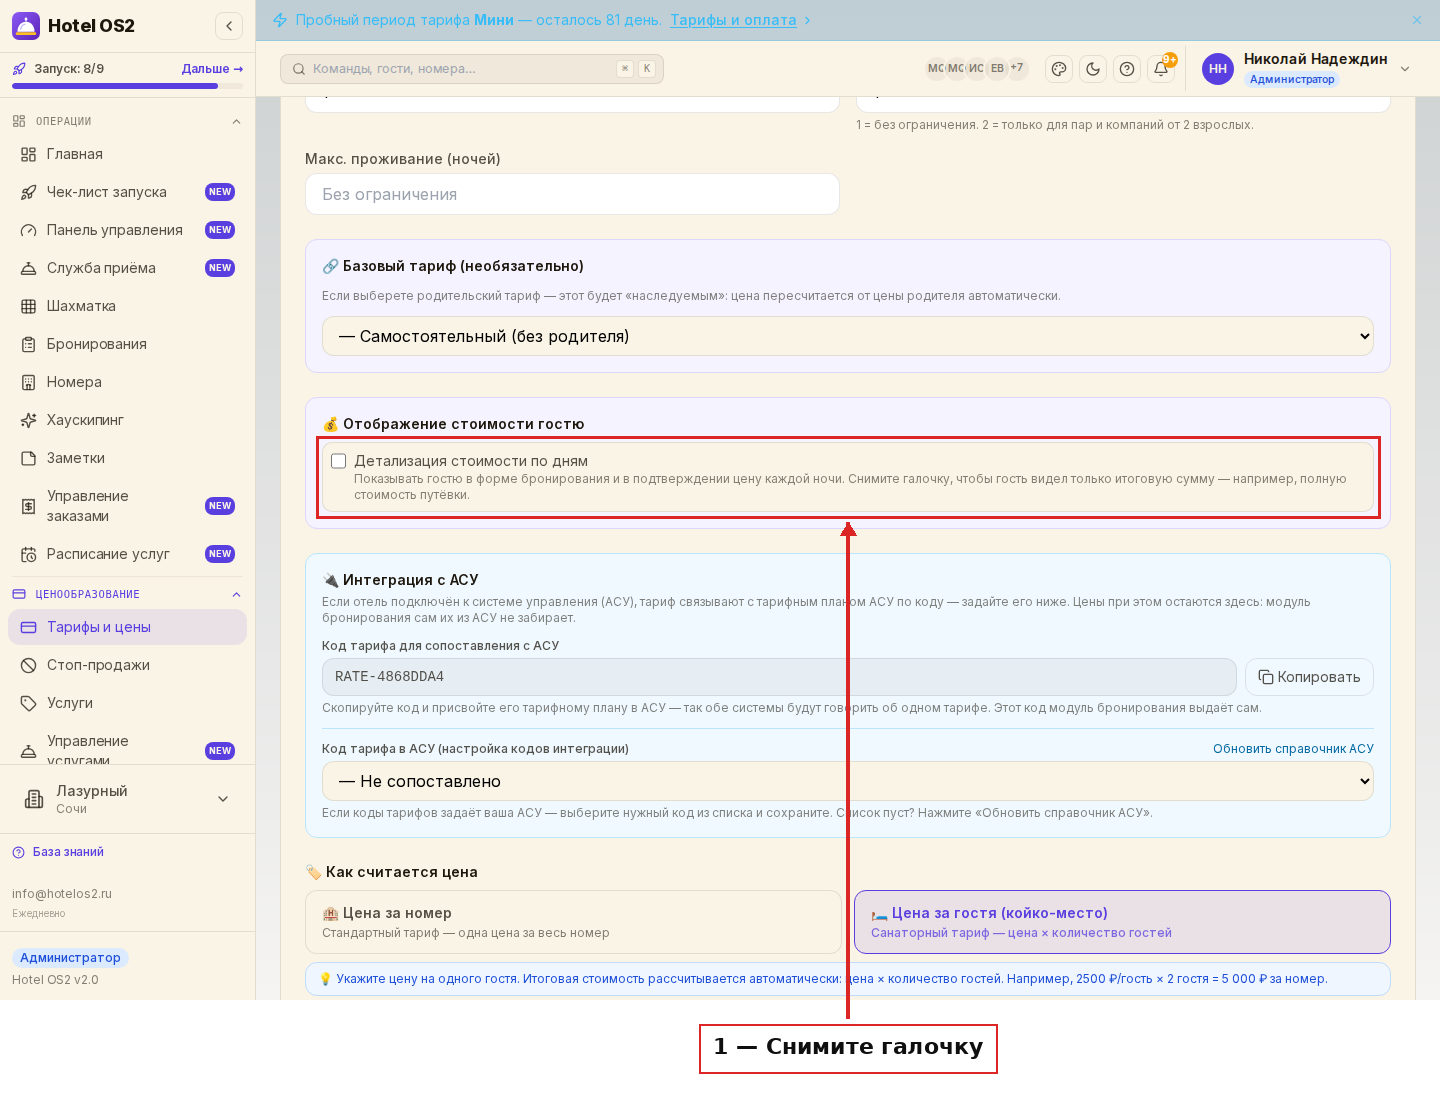Select Цена за номер pricing option
Viewport: 1440px width, 1097px height.
(573, 922)
